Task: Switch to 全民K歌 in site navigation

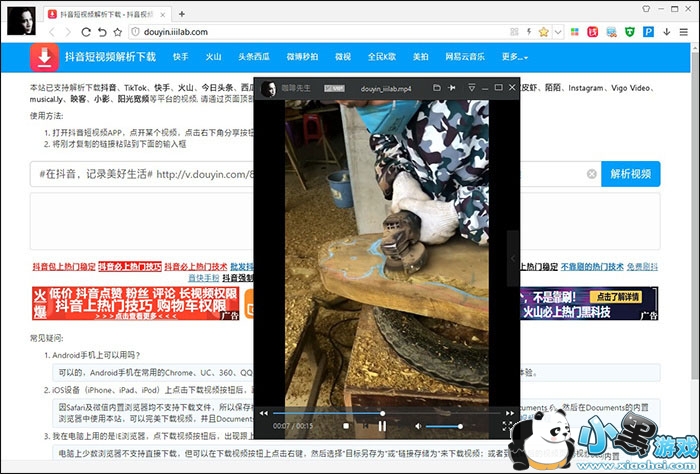Action: coord(382,57)
